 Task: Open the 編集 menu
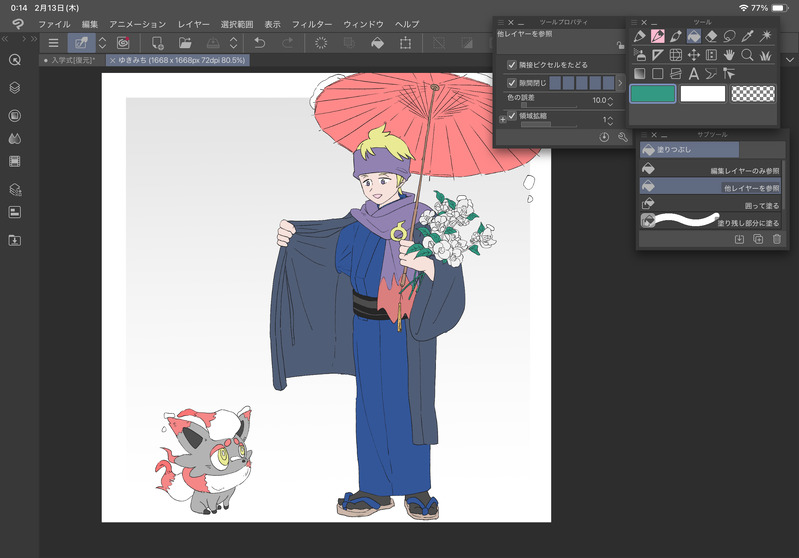(x=90, y=24)
